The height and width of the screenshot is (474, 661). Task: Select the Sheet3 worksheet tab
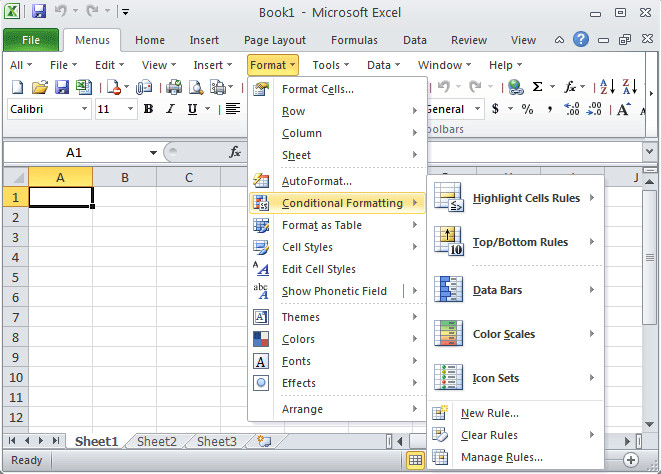coord(217,441)
